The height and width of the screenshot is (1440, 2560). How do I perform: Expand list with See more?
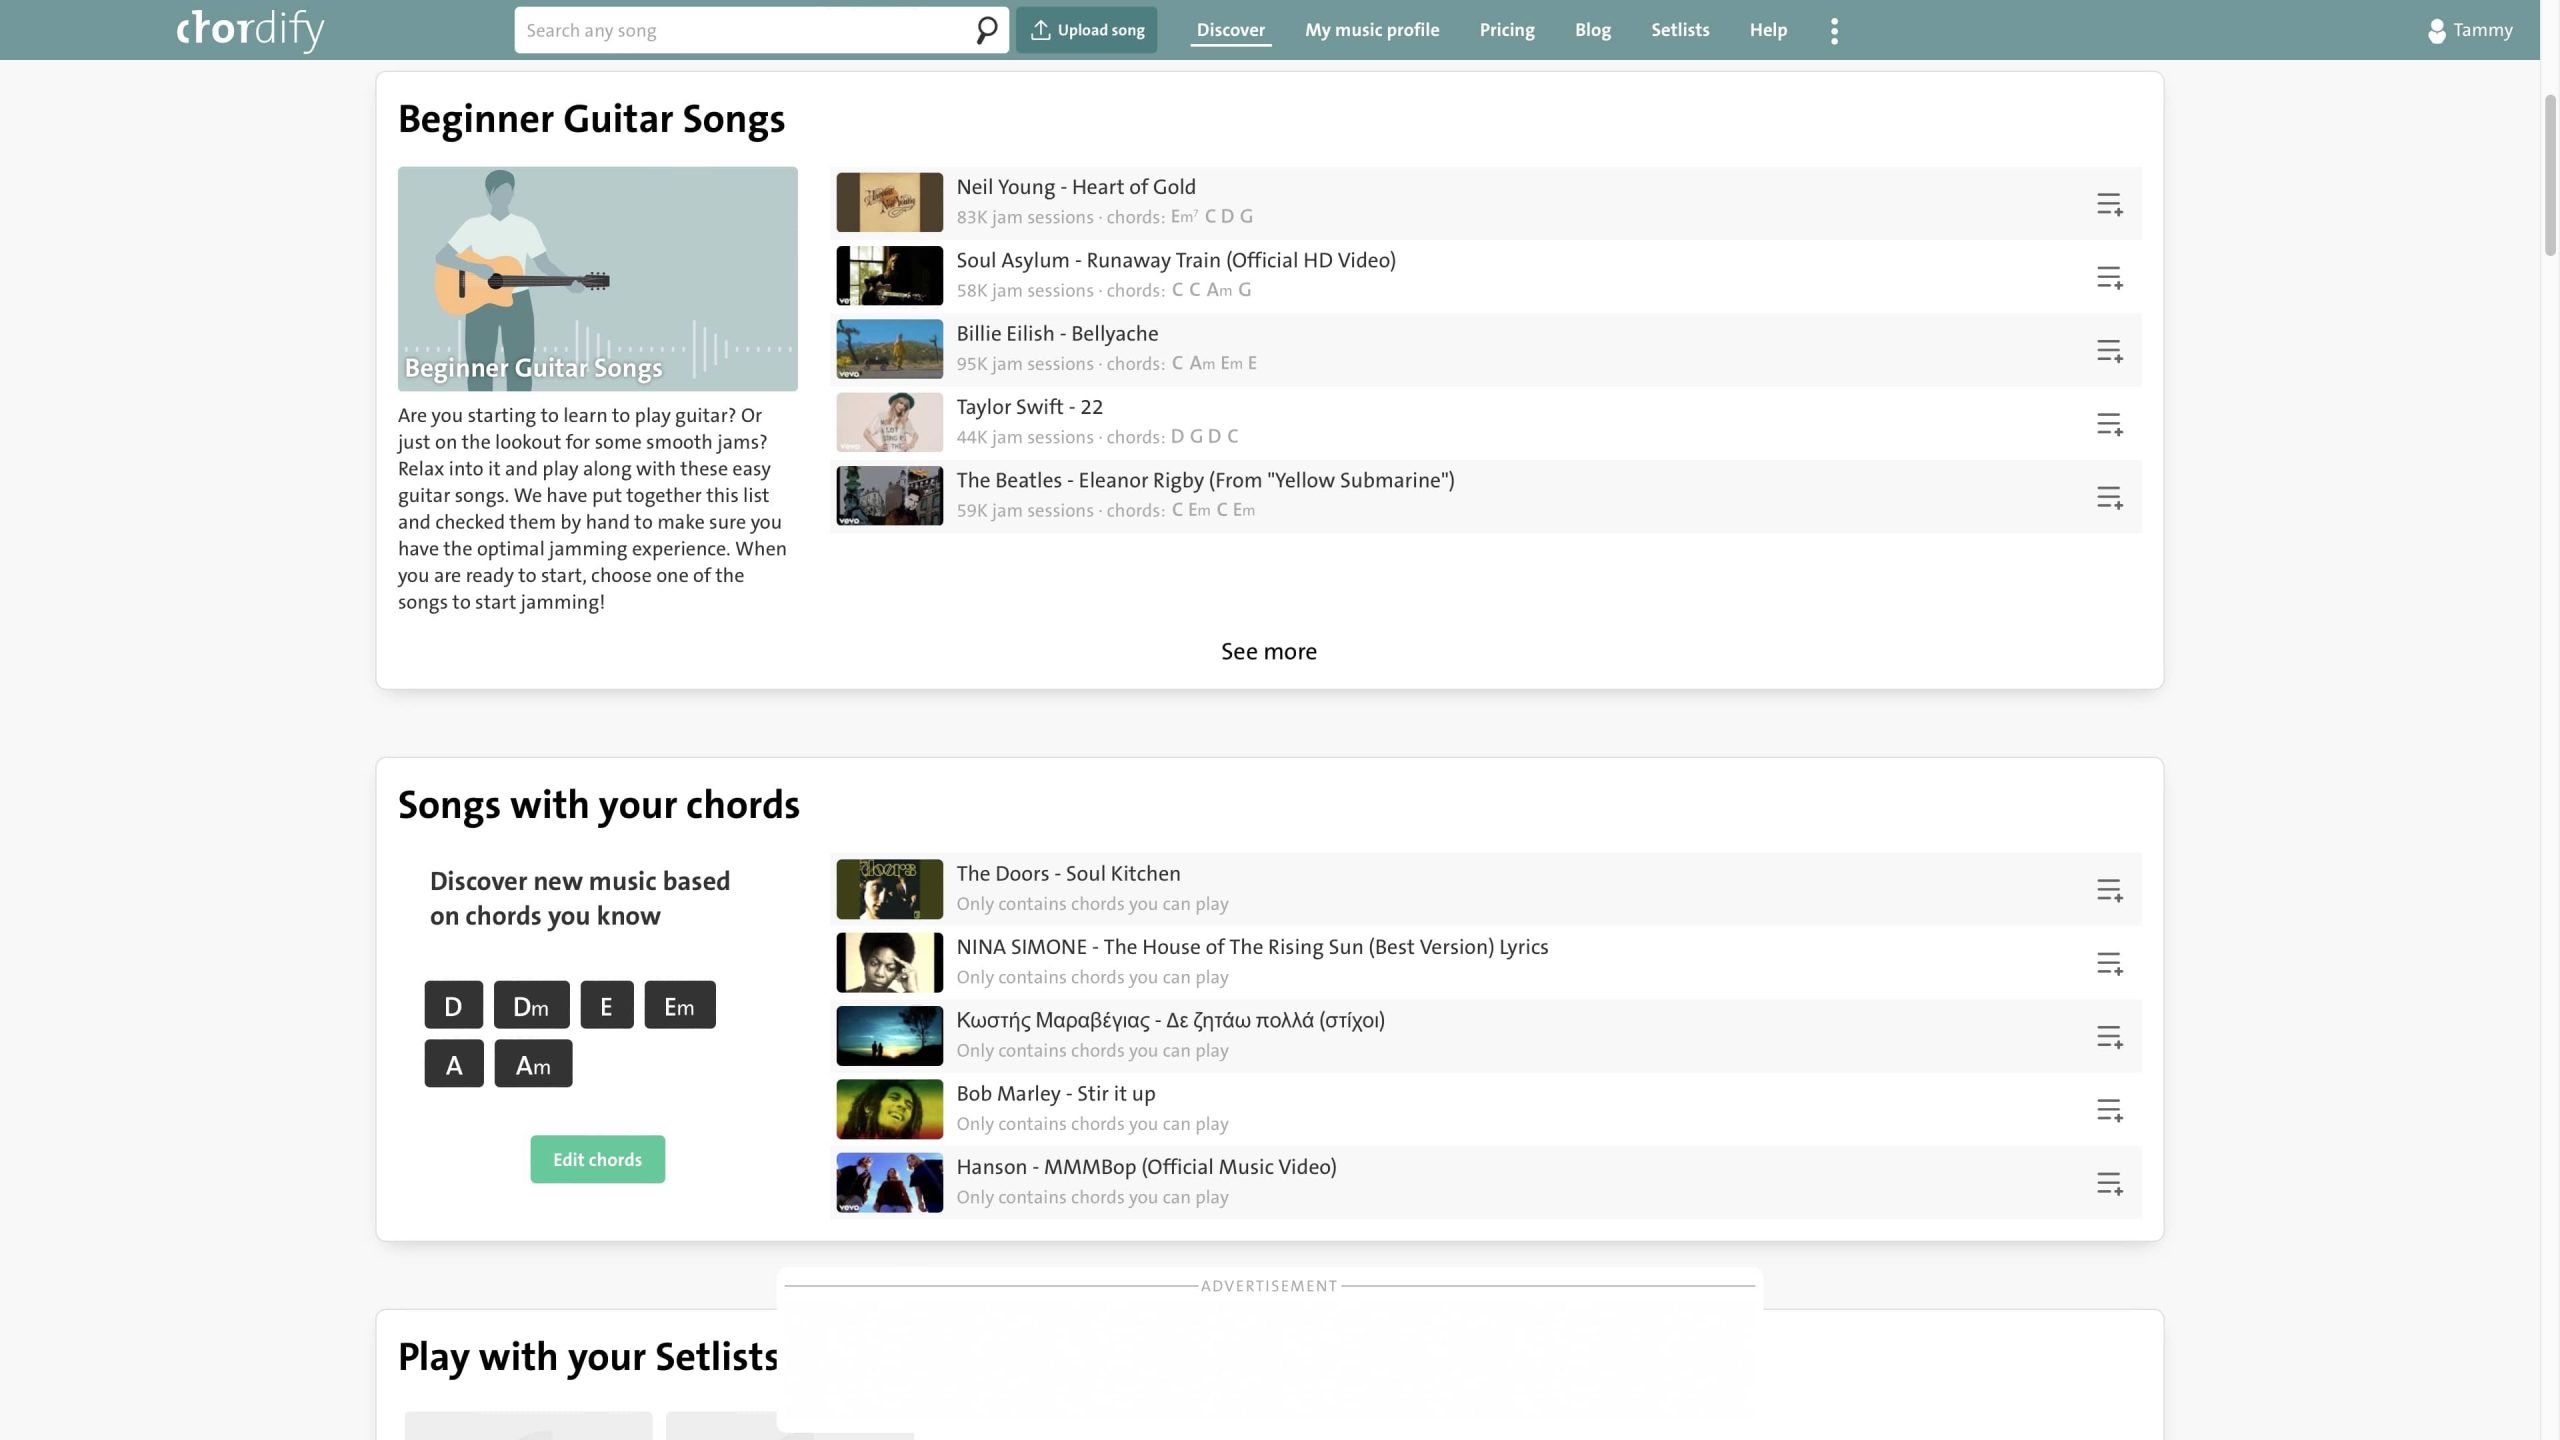point(1268,651)
